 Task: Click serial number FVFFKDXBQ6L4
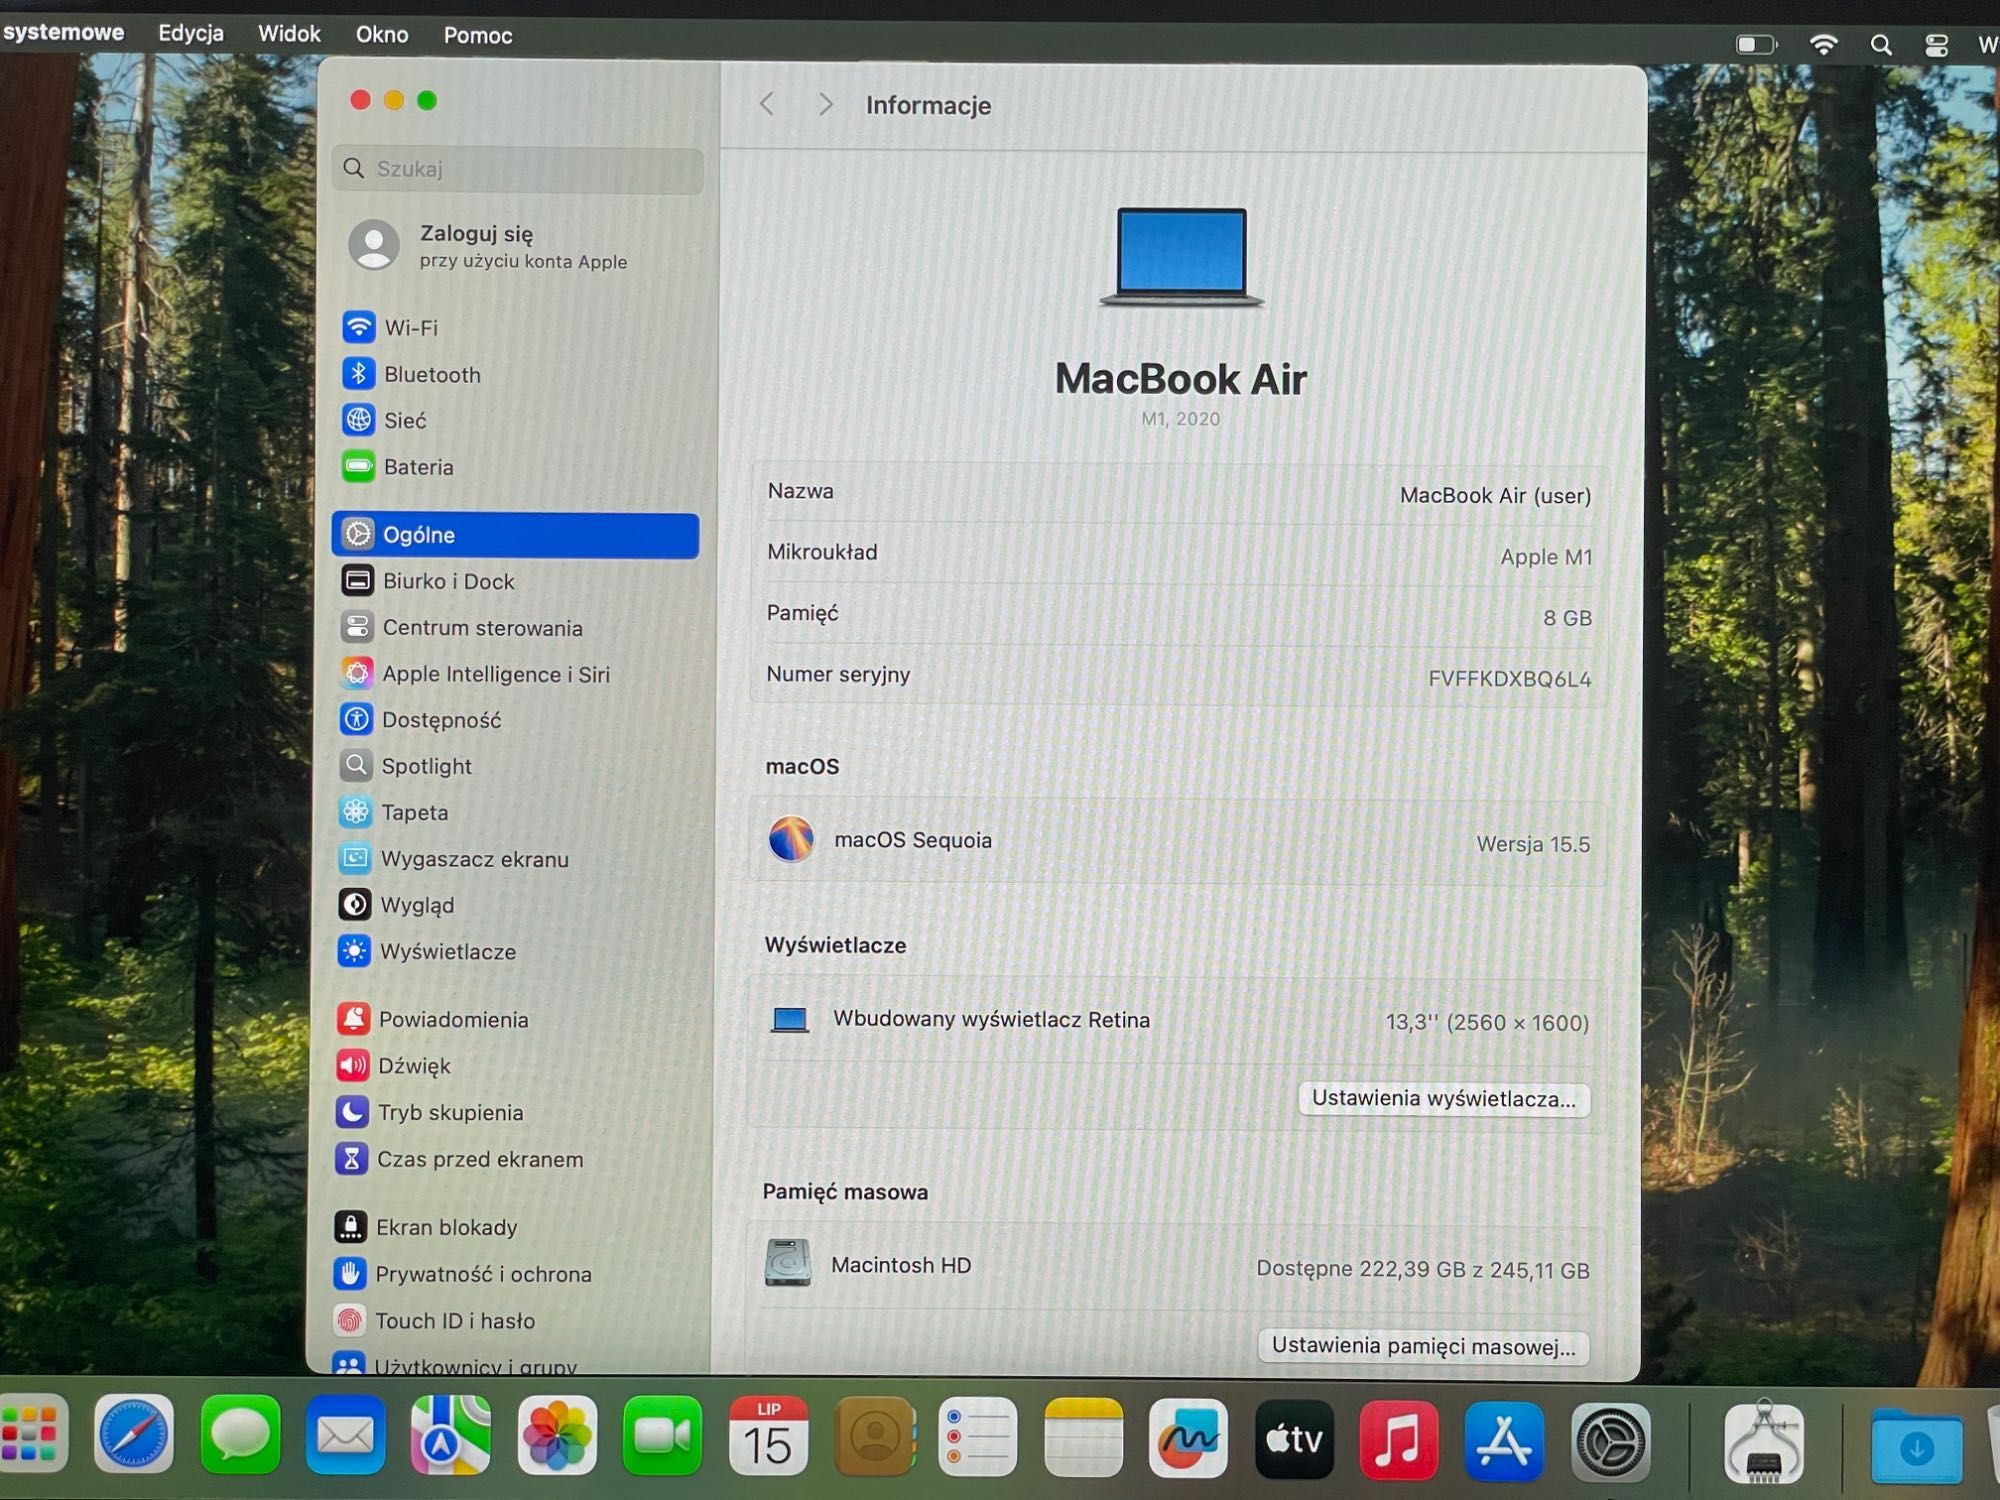1510,679
